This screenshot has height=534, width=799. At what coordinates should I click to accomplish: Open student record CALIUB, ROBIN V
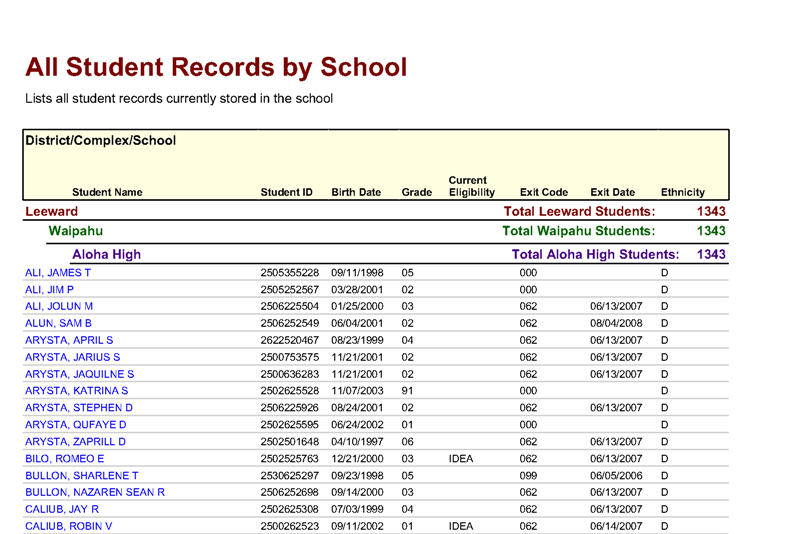pos(69,526)
